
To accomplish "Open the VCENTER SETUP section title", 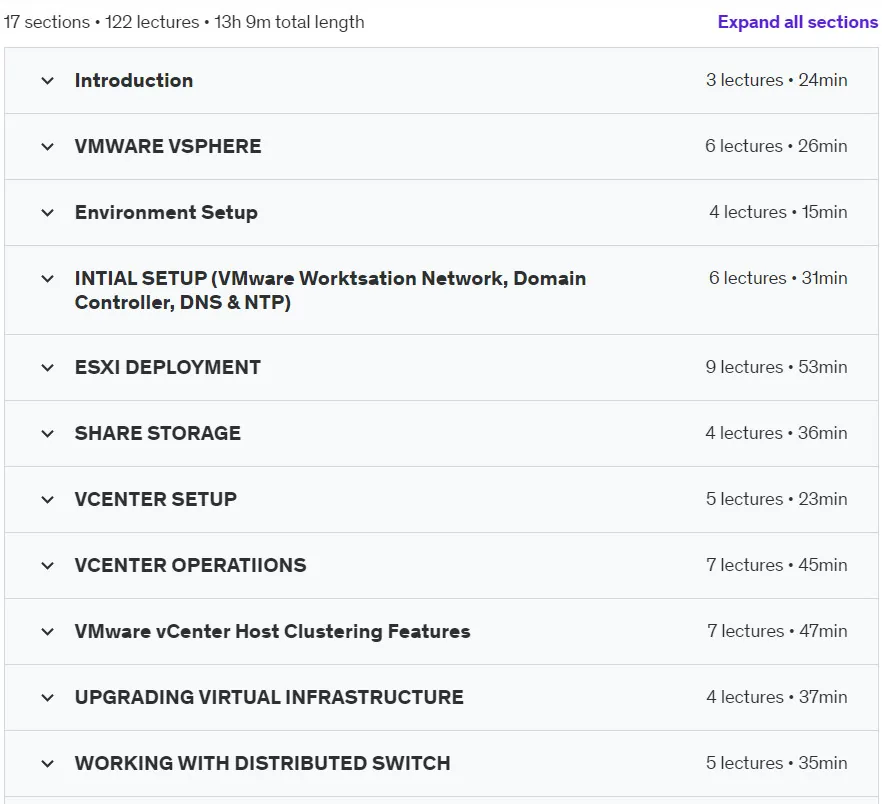I will [x=156, y=499].
